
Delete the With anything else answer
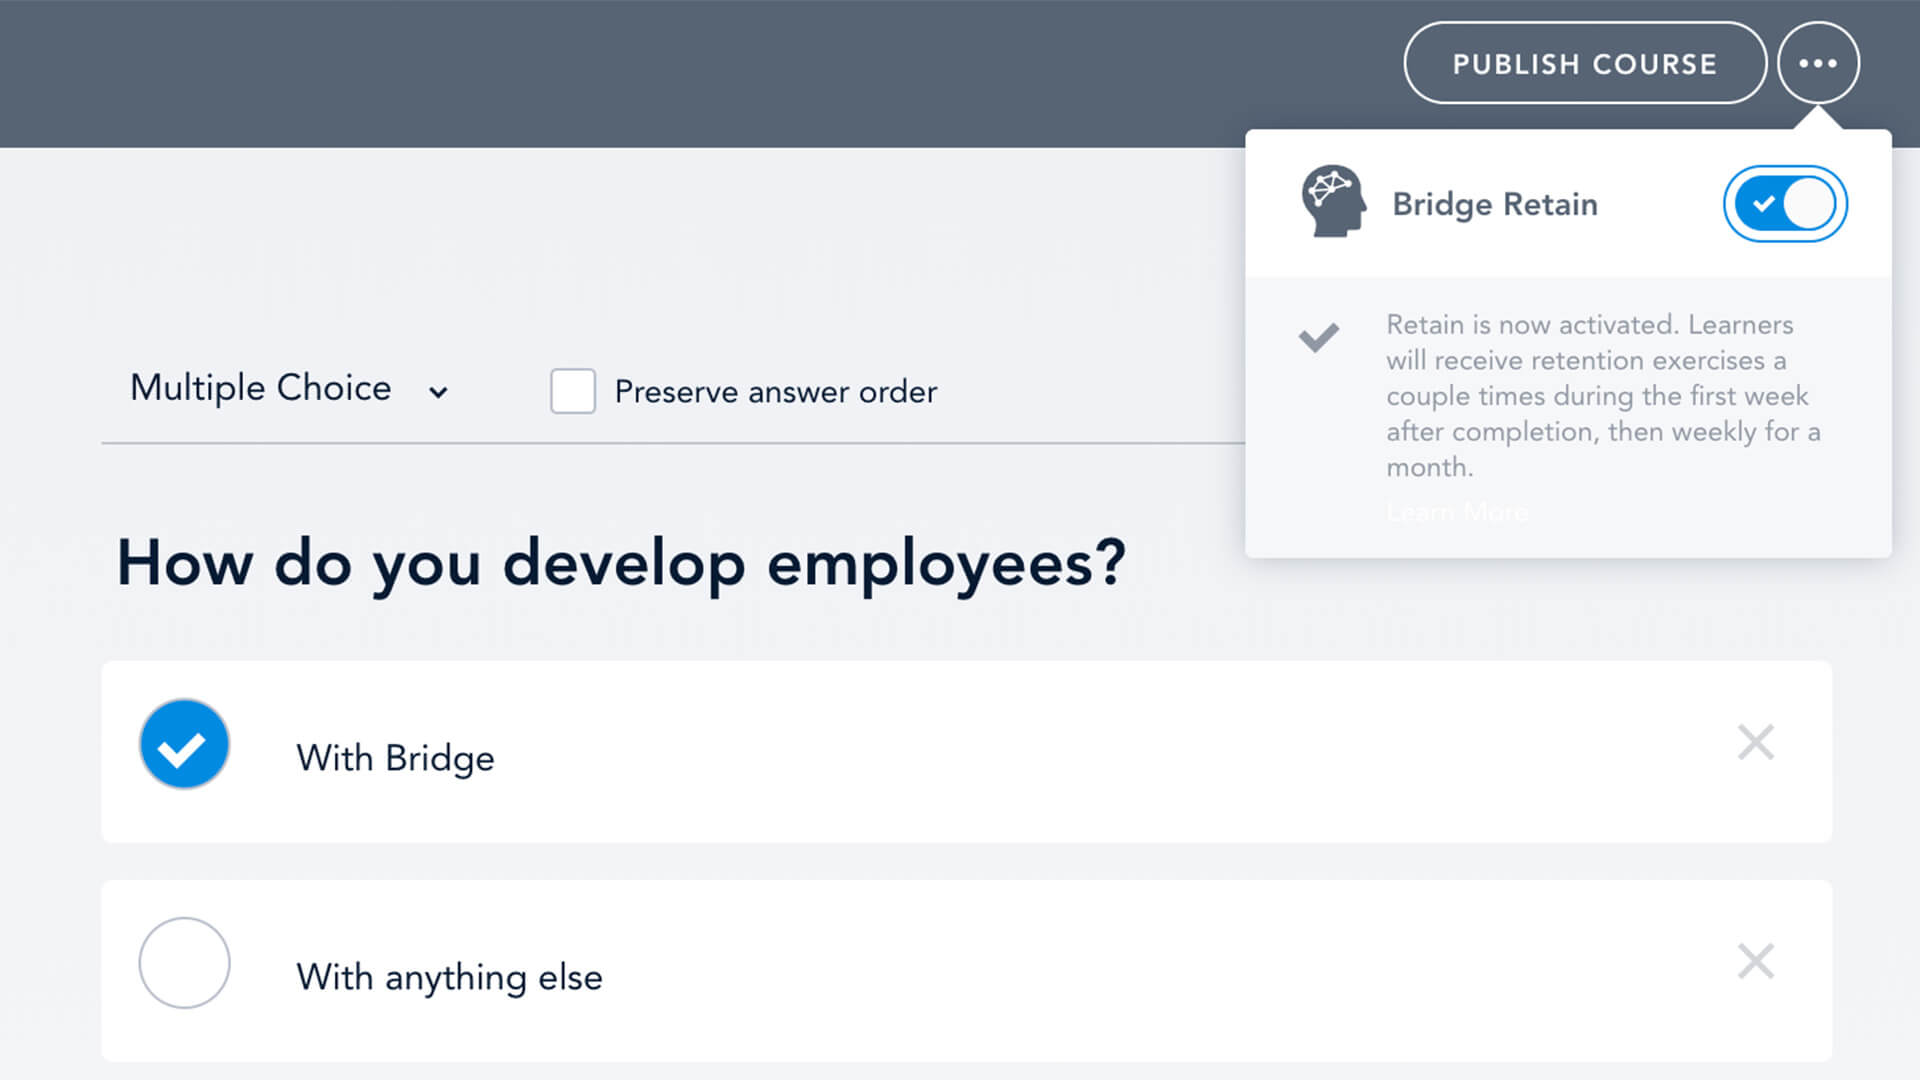1756,961
